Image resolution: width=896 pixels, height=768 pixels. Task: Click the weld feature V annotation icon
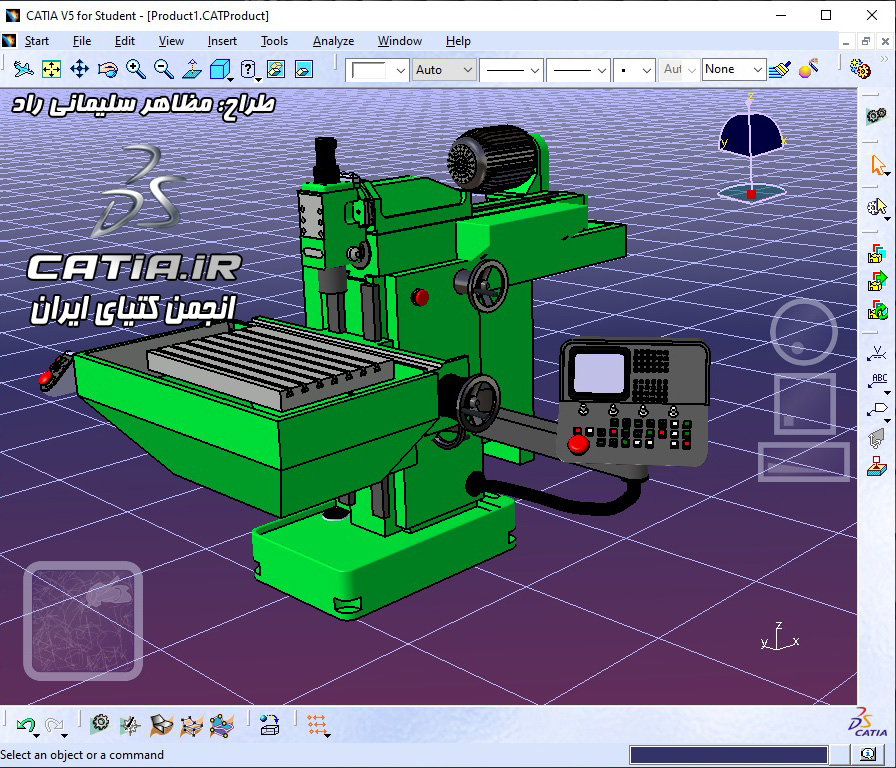point(877,354)
